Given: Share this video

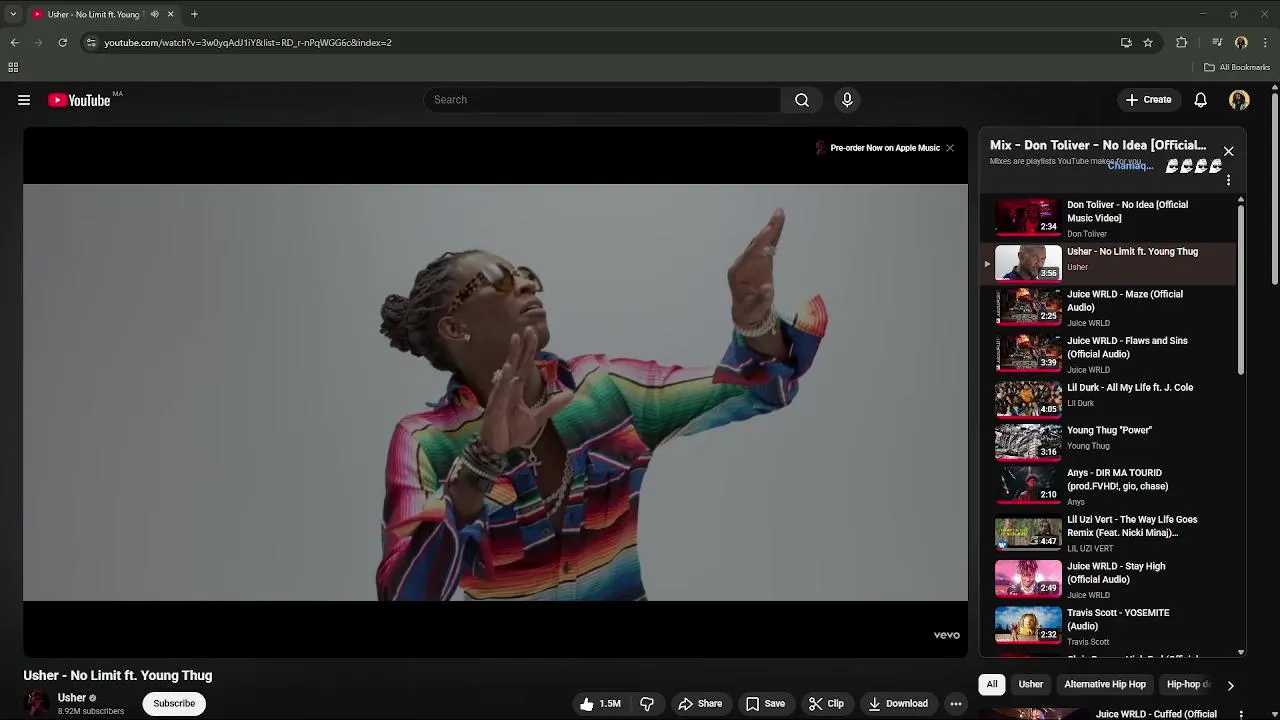Looking at the screenshot, I should pyautogui.click(x=700, y=704).
